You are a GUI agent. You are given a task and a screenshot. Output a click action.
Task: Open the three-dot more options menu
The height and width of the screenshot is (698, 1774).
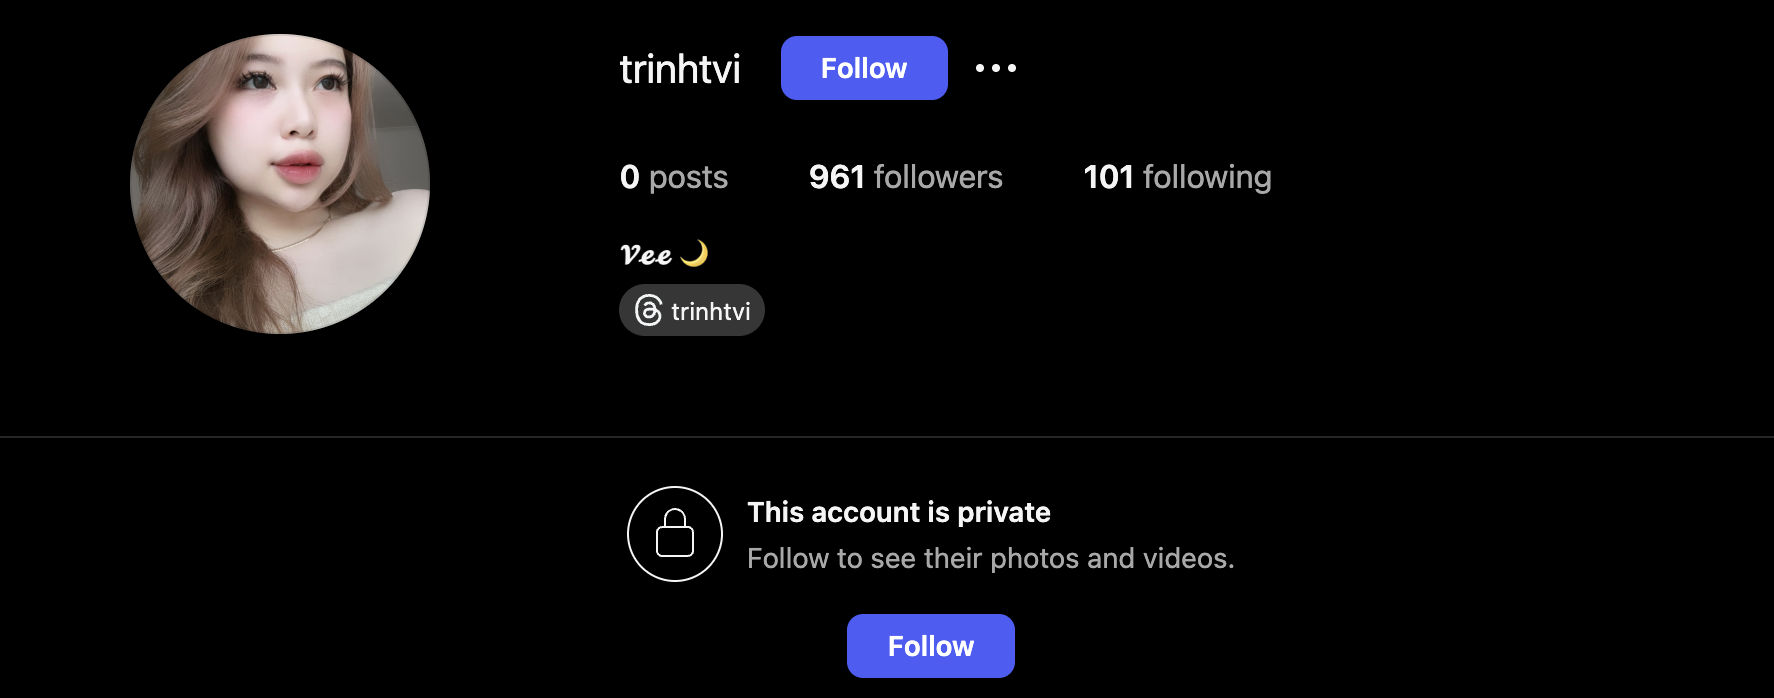point(996,68)
